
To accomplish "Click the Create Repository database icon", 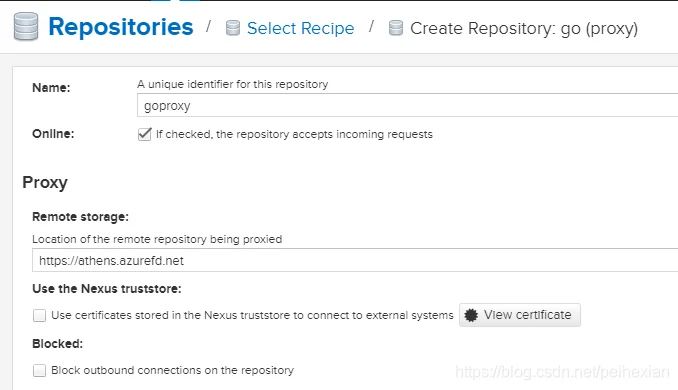I will 396,28.
